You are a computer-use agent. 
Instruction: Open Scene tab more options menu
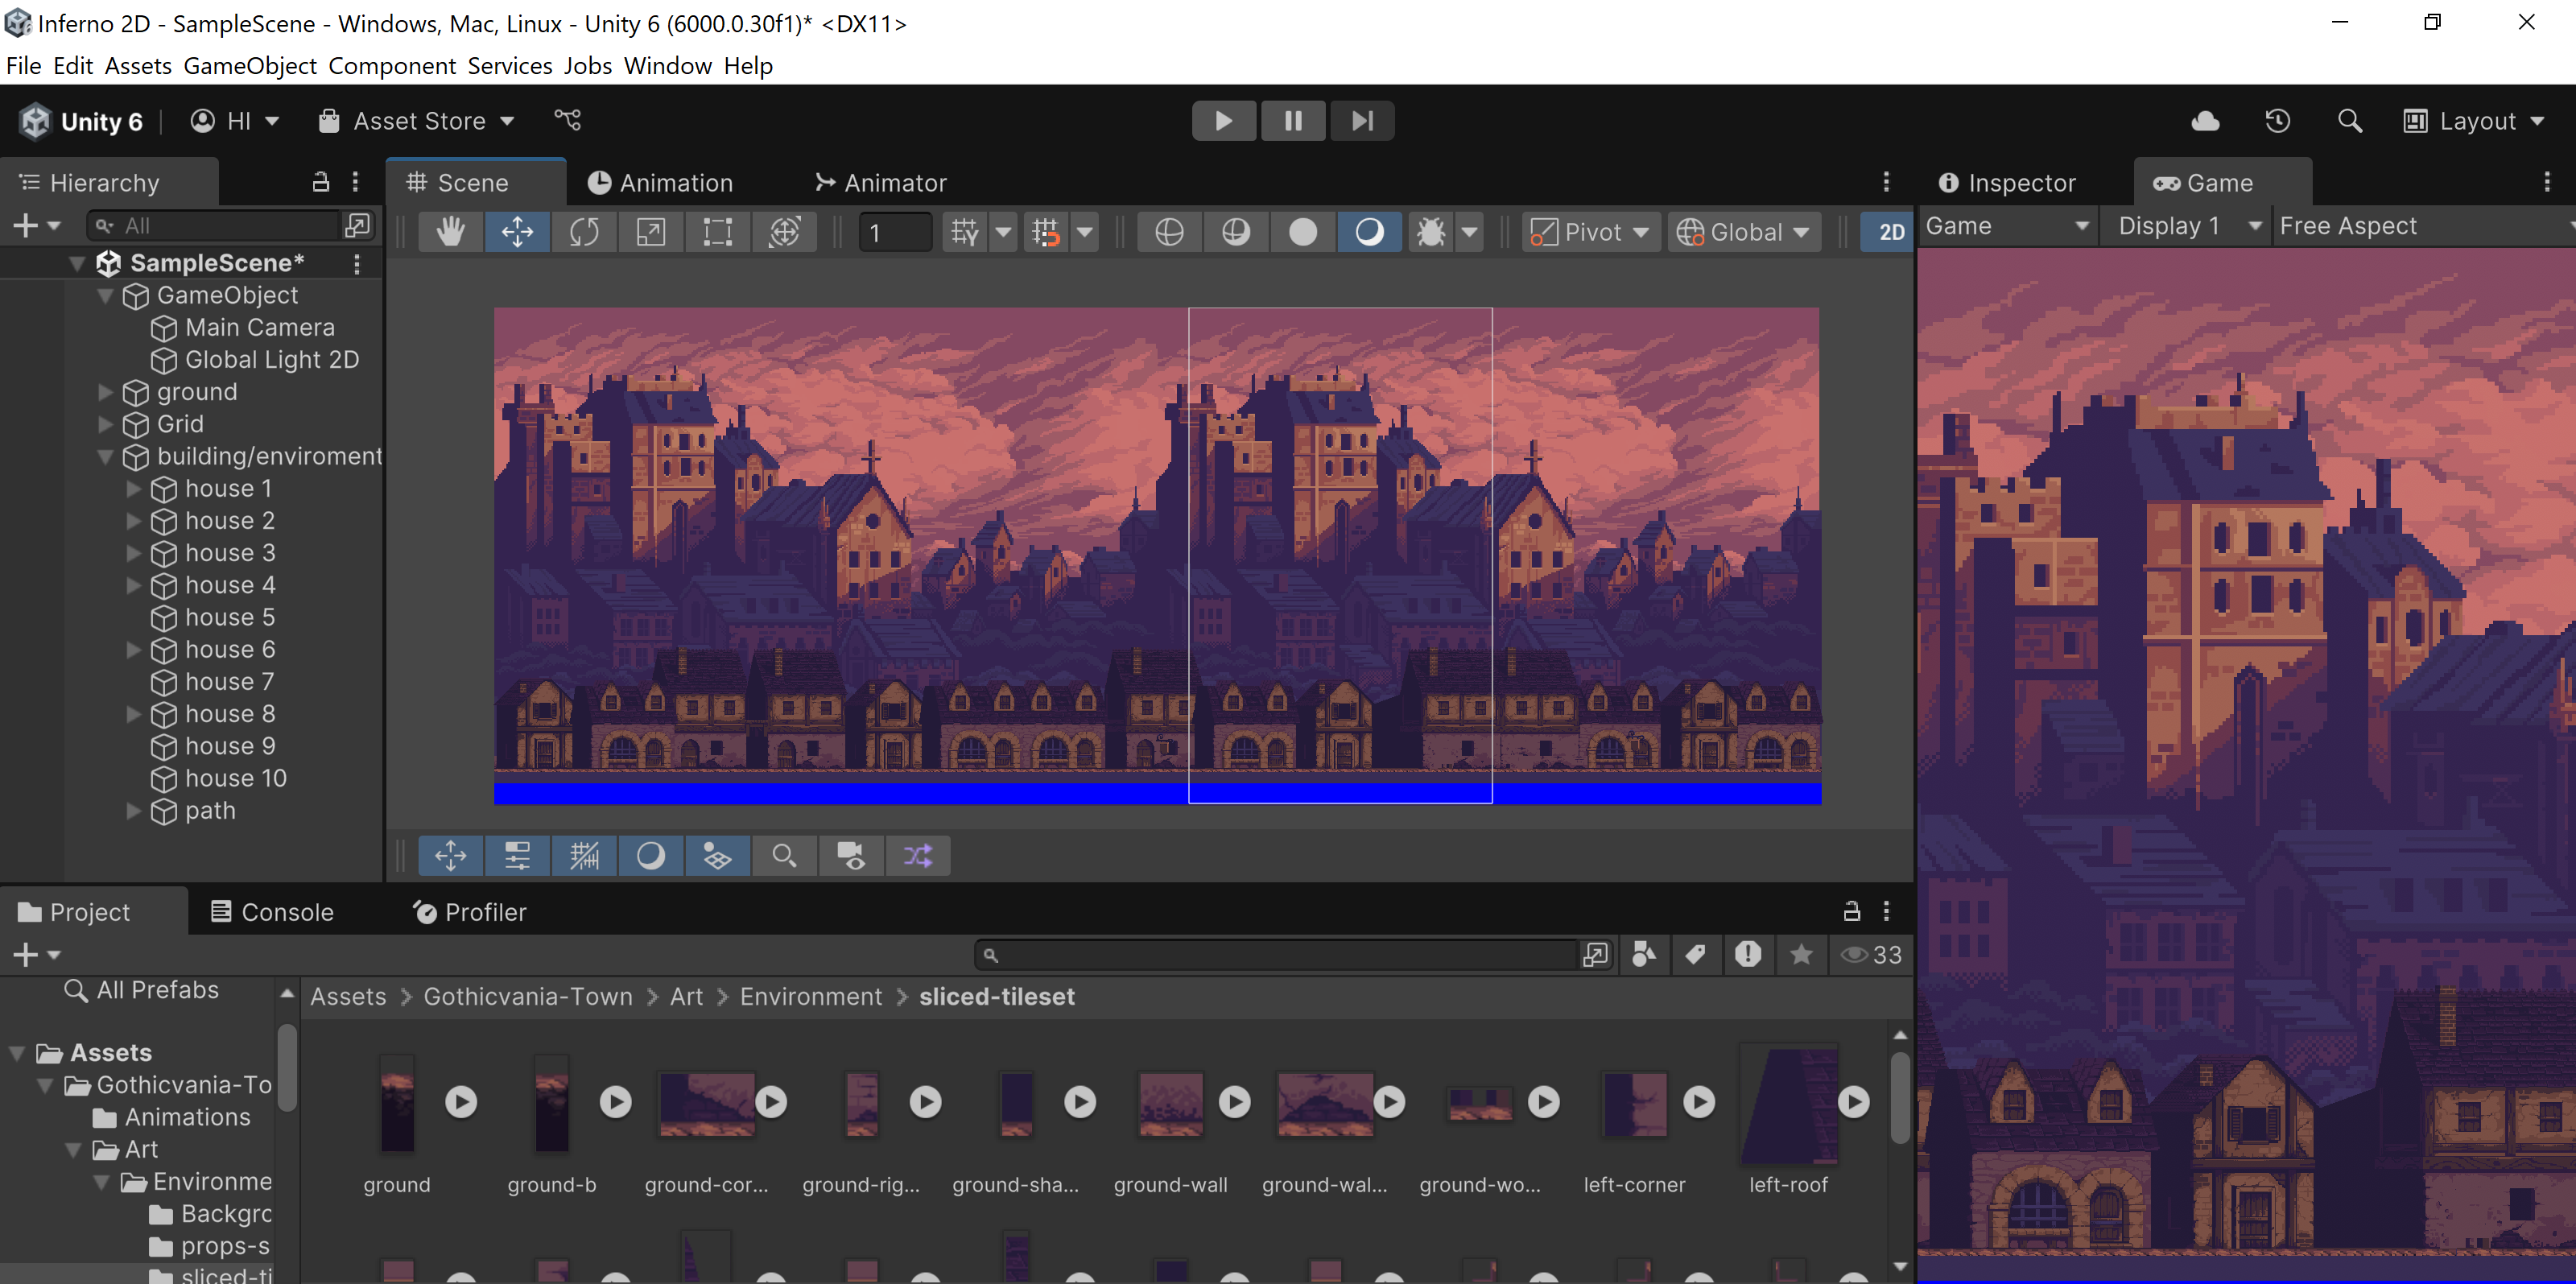click(x=1886, y=182)
